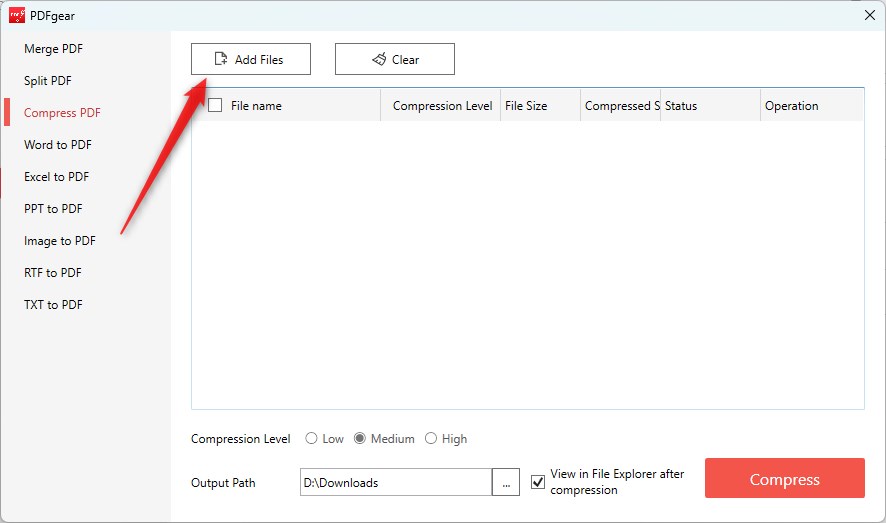
Task: Choose Excel to PDF option
Action: tap(57, 177)
